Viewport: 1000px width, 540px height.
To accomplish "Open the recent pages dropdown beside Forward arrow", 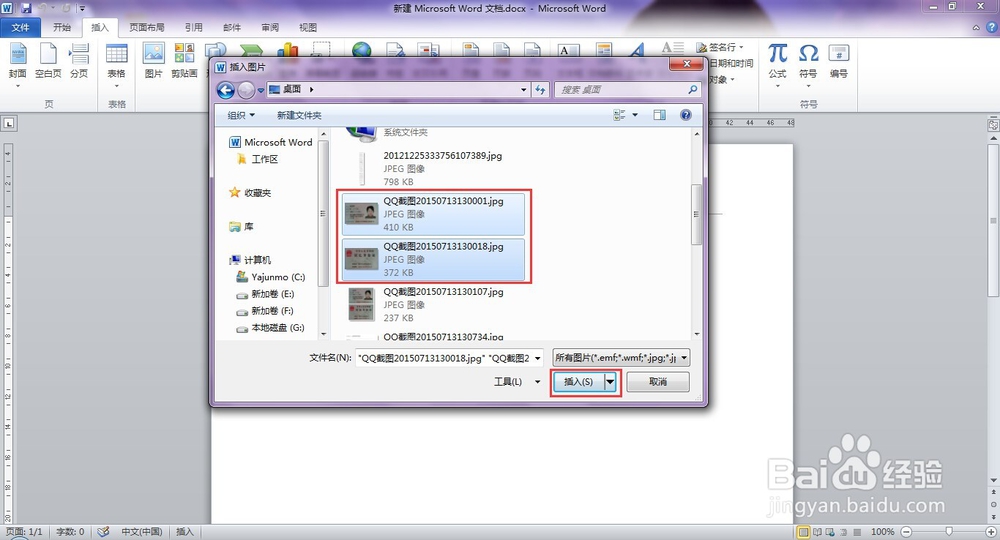I will tap(261, 91).
